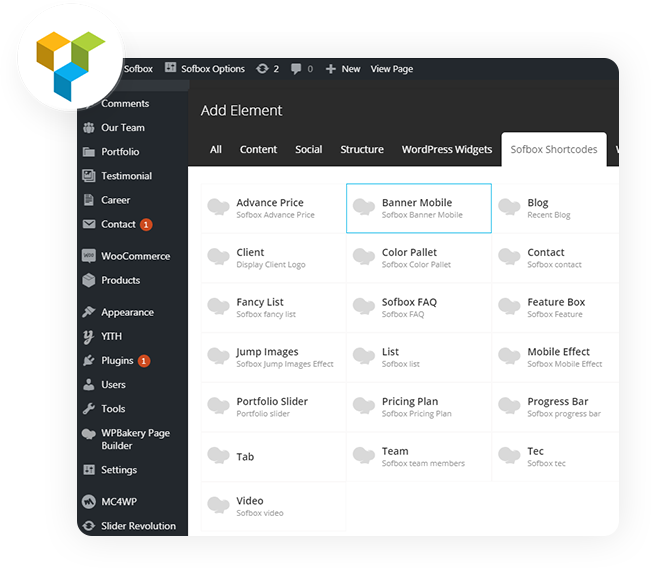Click the Advance Price element icon
658x568 pixels.
coord(219,207)
